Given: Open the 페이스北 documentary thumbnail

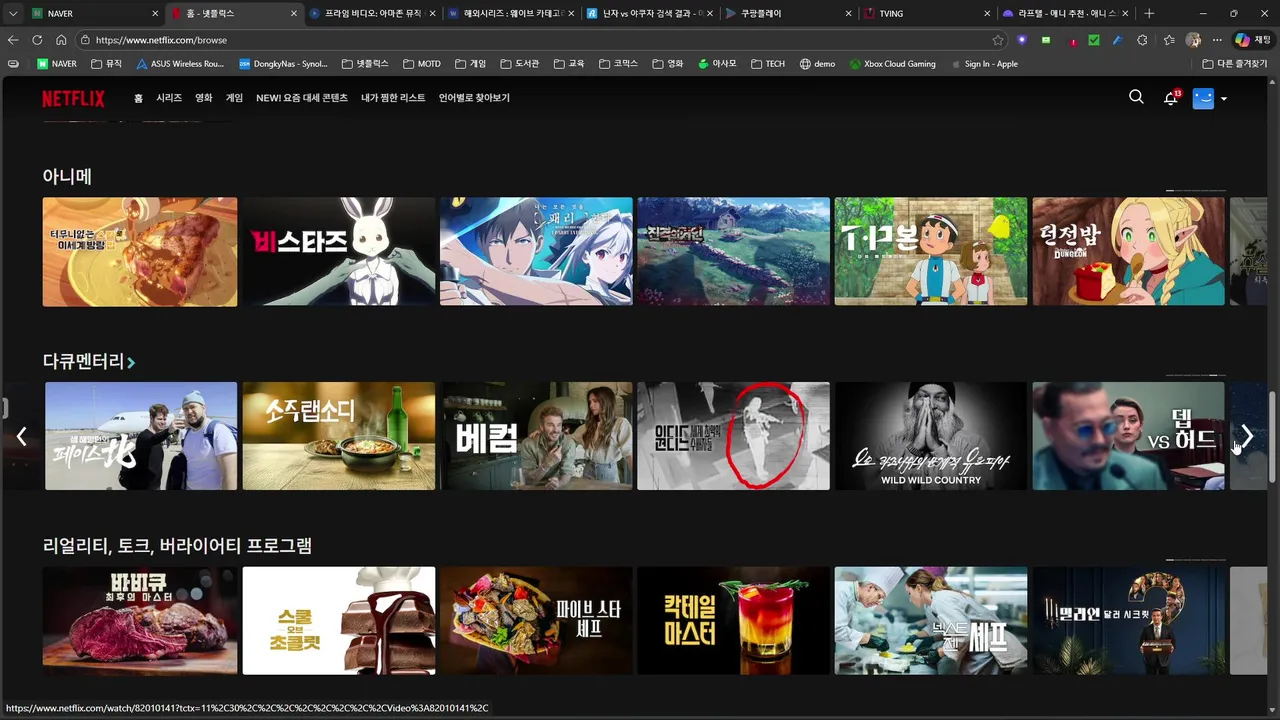Looking at the screenshot, I should pos(141,436).
